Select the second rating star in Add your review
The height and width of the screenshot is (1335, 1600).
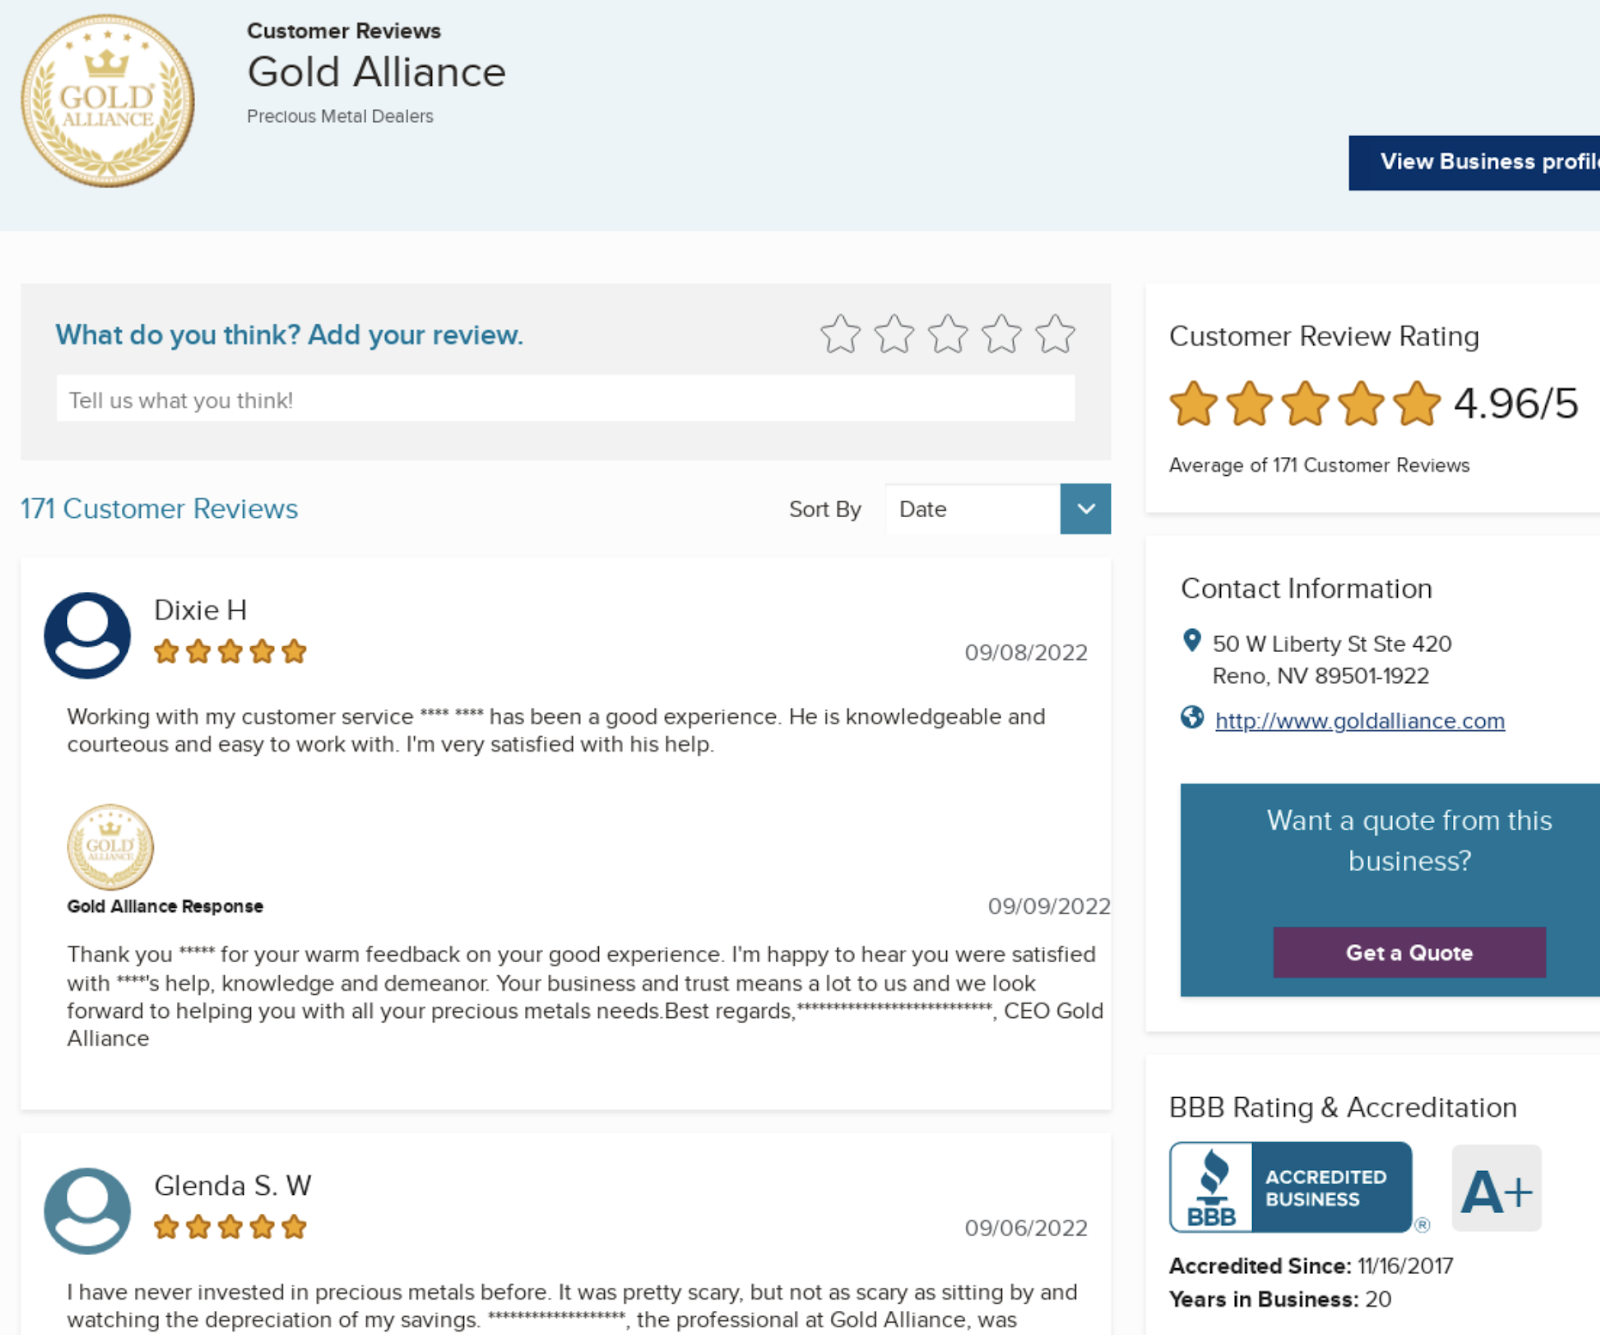click(894, 334)
